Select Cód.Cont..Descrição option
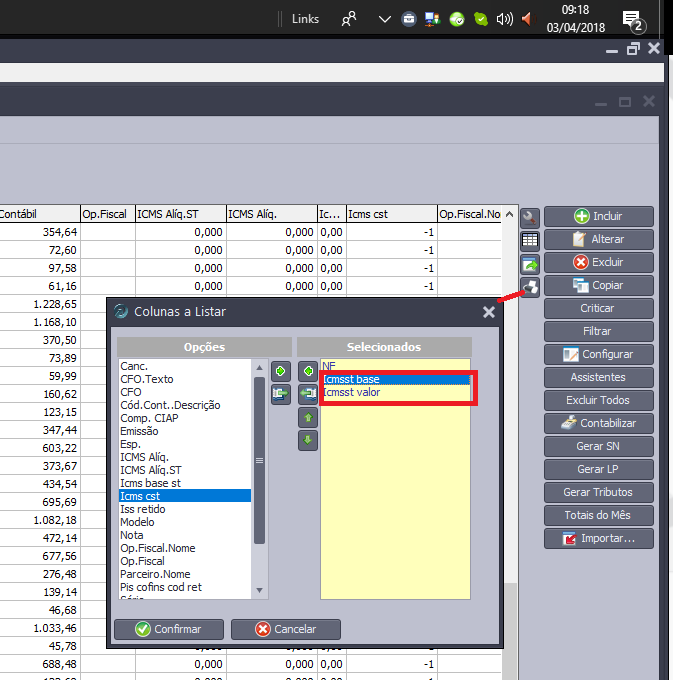The image size is (673, 680). click(185, 405)
